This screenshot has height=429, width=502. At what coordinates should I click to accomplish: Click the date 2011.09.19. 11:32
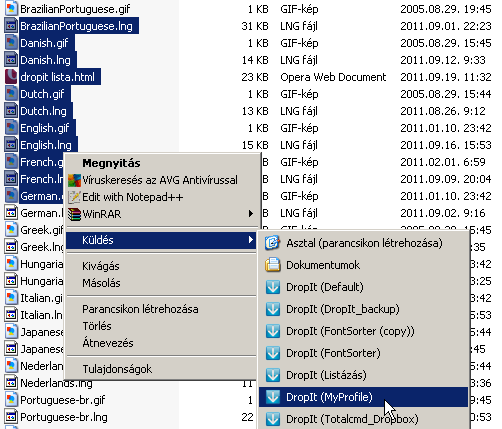[x=446, y=77]
